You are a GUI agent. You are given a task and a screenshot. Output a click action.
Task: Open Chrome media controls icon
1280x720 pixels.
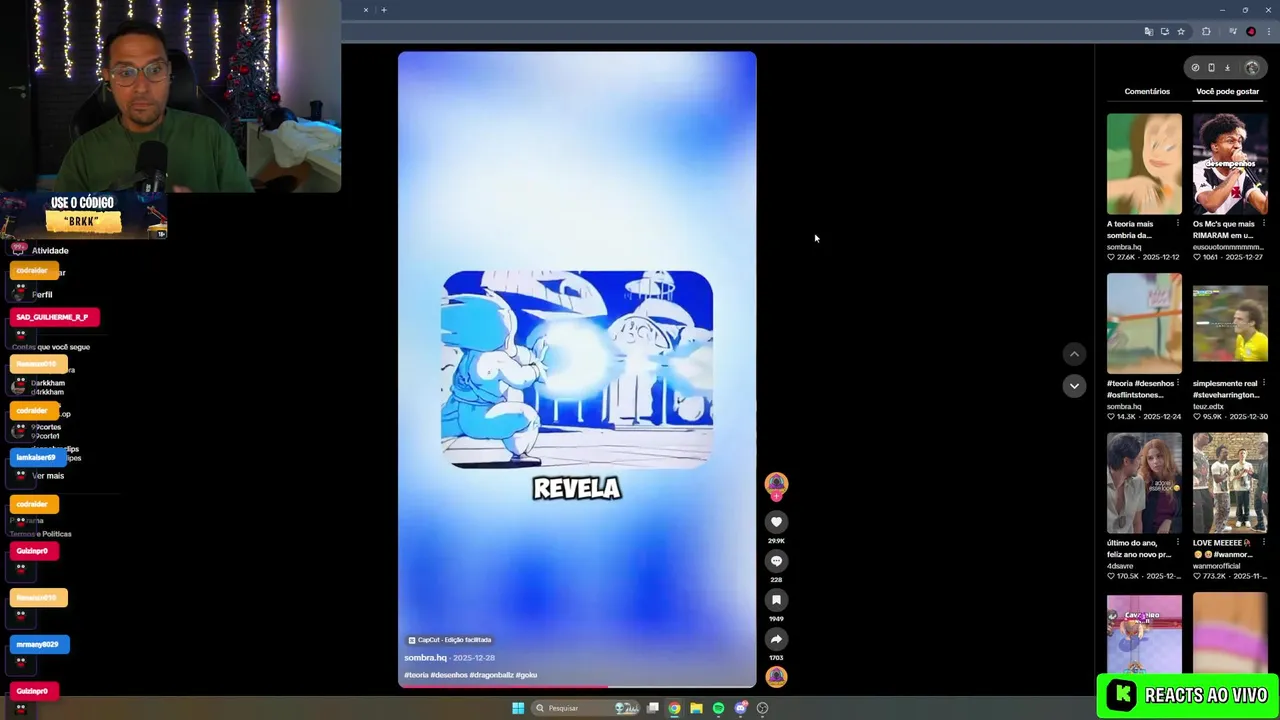click(x=1233, y=32)
